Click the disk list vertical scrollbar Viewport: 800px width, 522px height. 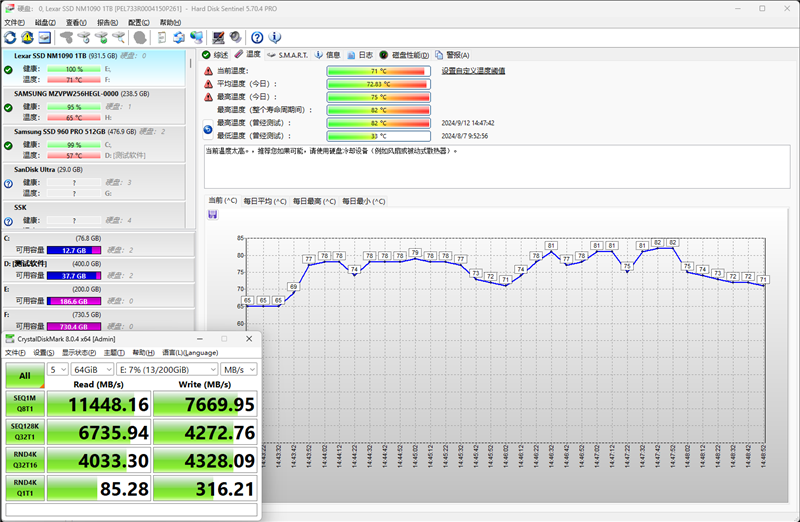[x=190, y=139]
